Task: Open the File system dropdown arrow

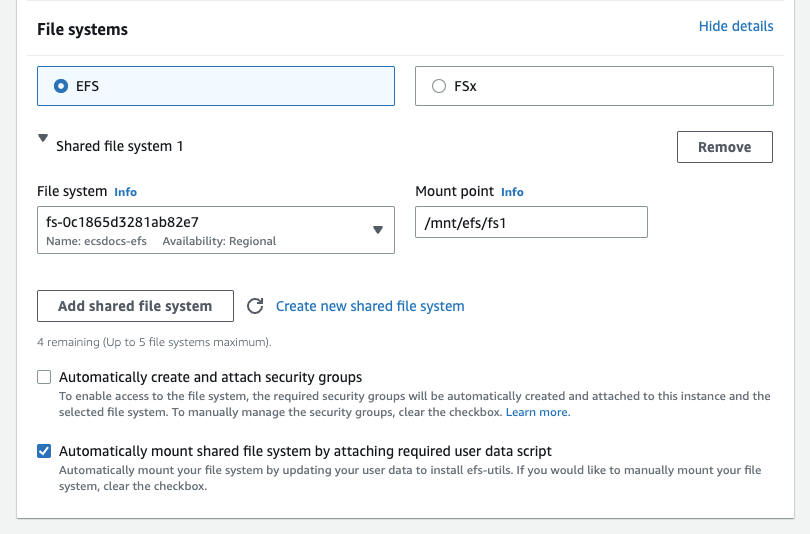Action: (378, 229)
